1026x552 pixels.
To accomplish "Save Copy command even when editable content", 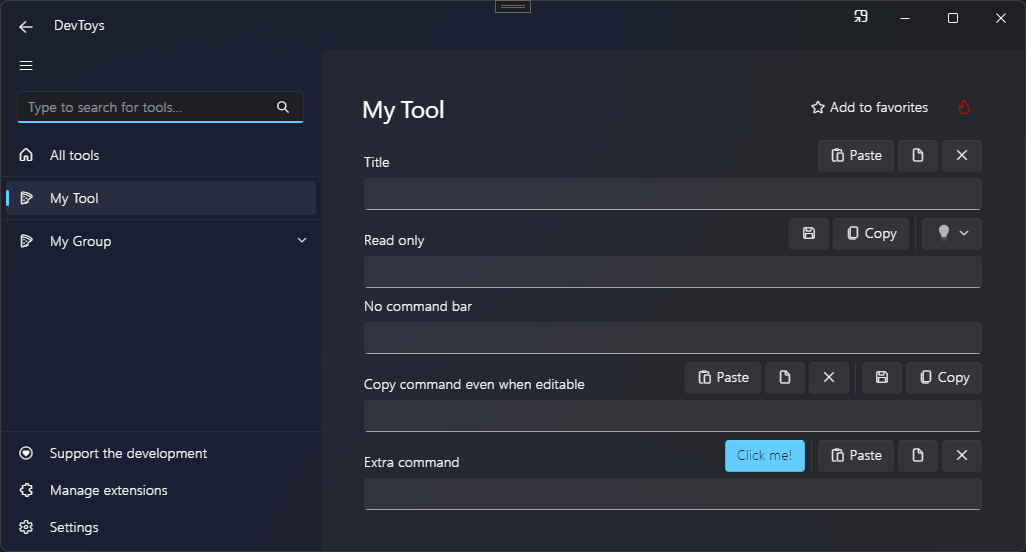I will pyautogui.click(x=882, y=378).
